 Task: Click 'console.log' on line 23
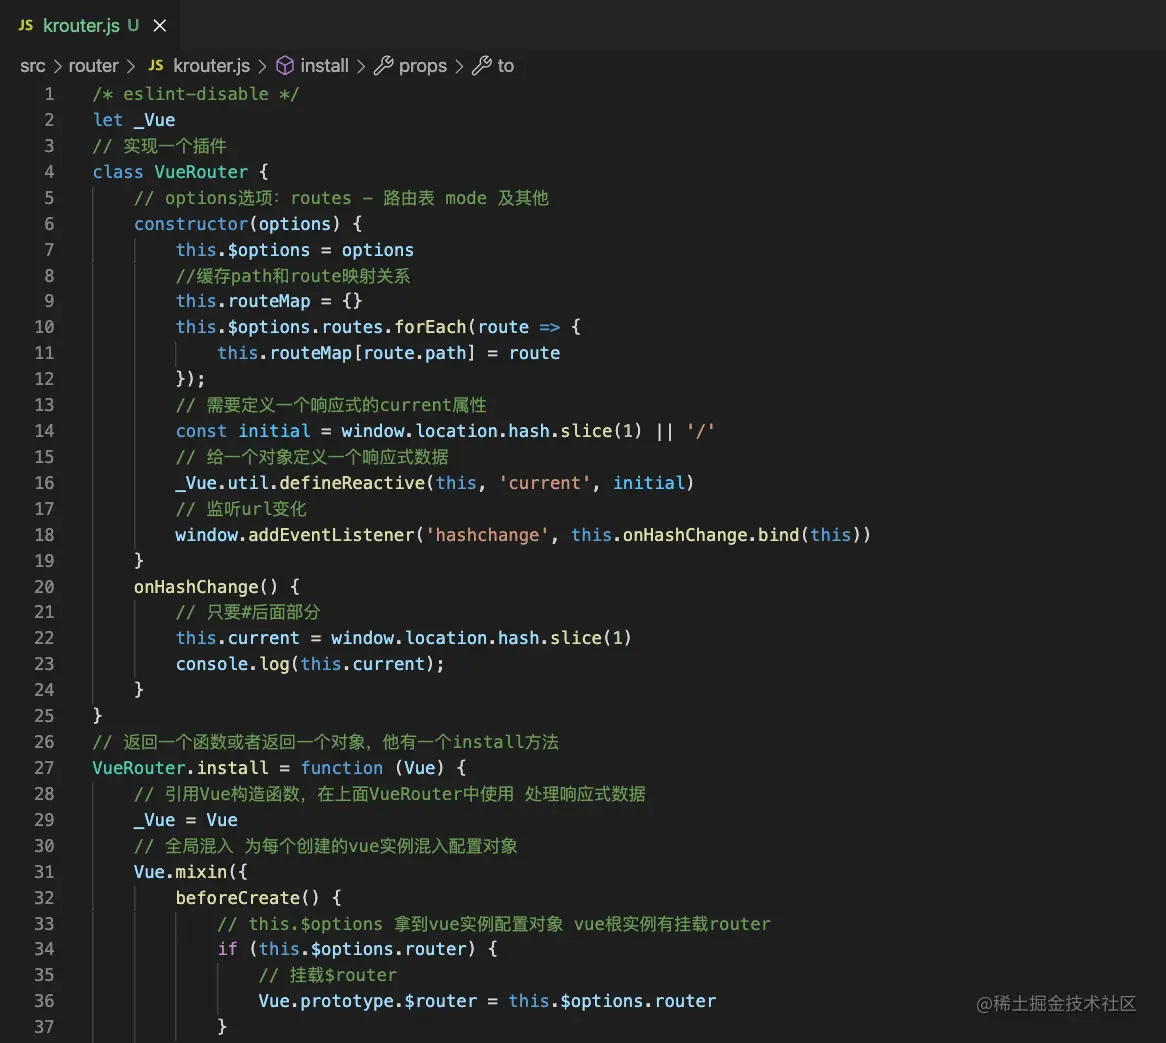point(232,665)
